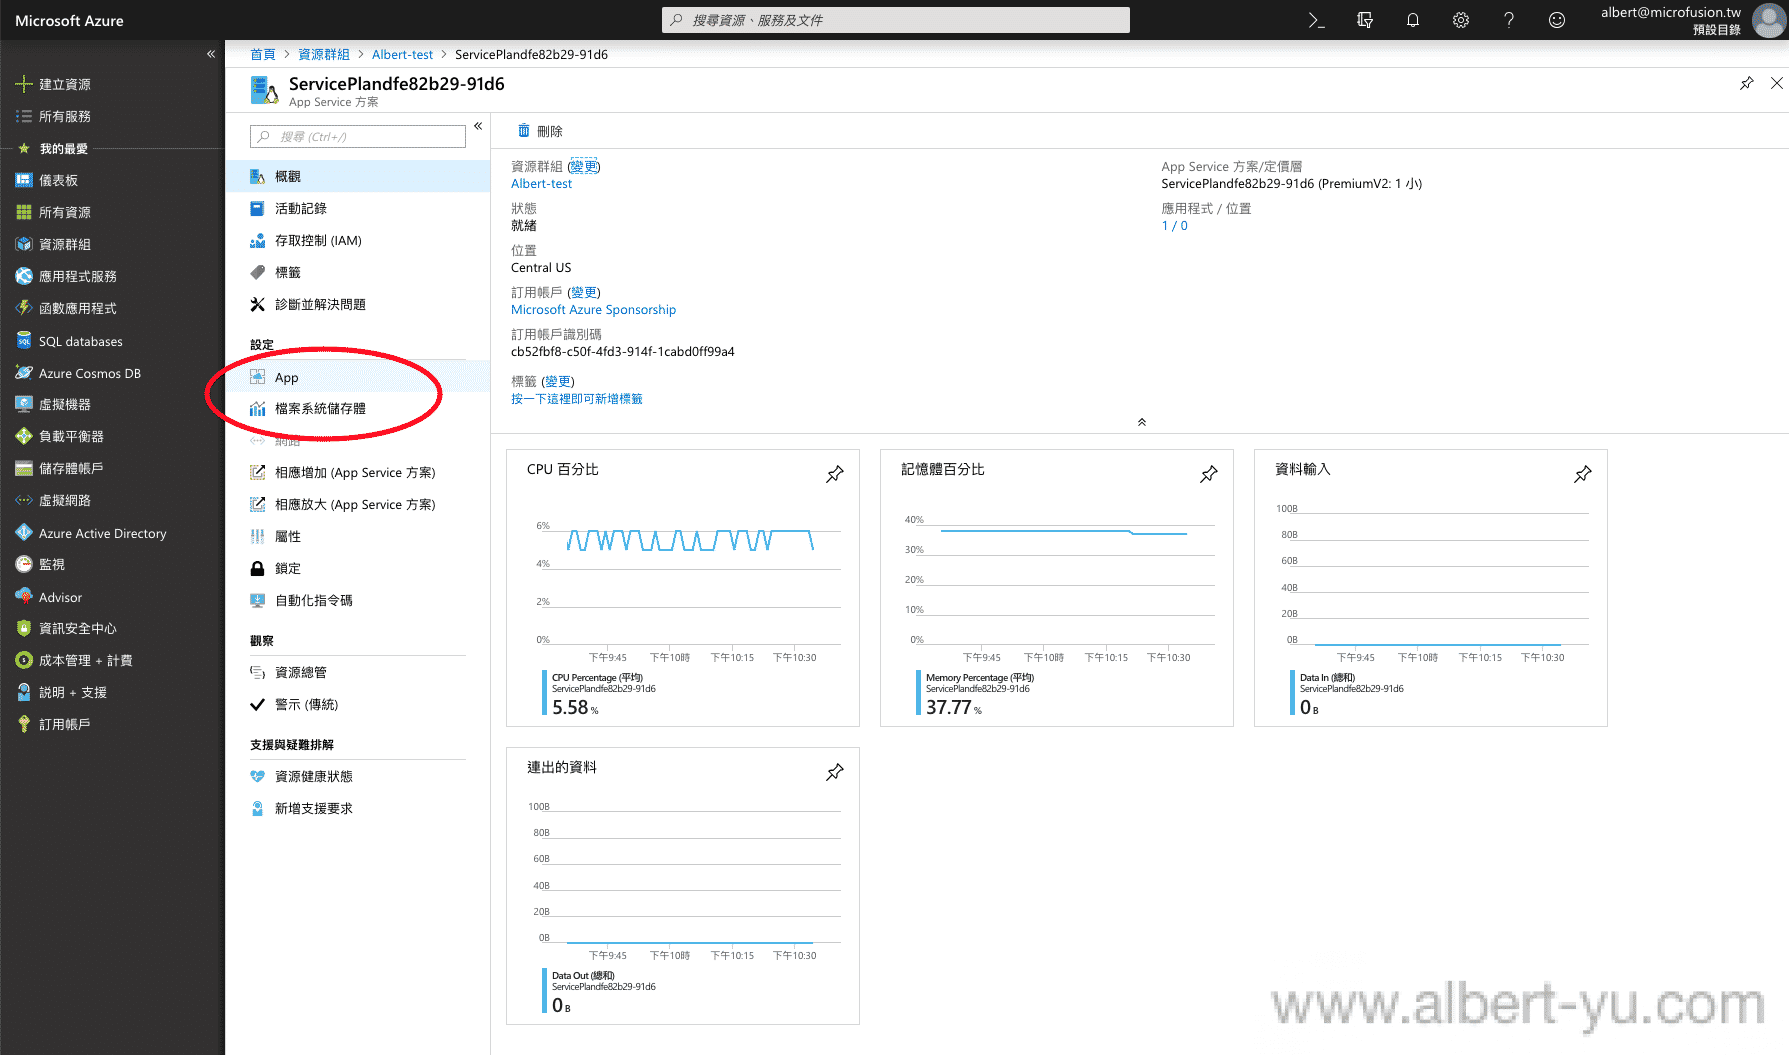
Task: Click 變更 link next to 訂用帳戶
Action: point(584,293)
